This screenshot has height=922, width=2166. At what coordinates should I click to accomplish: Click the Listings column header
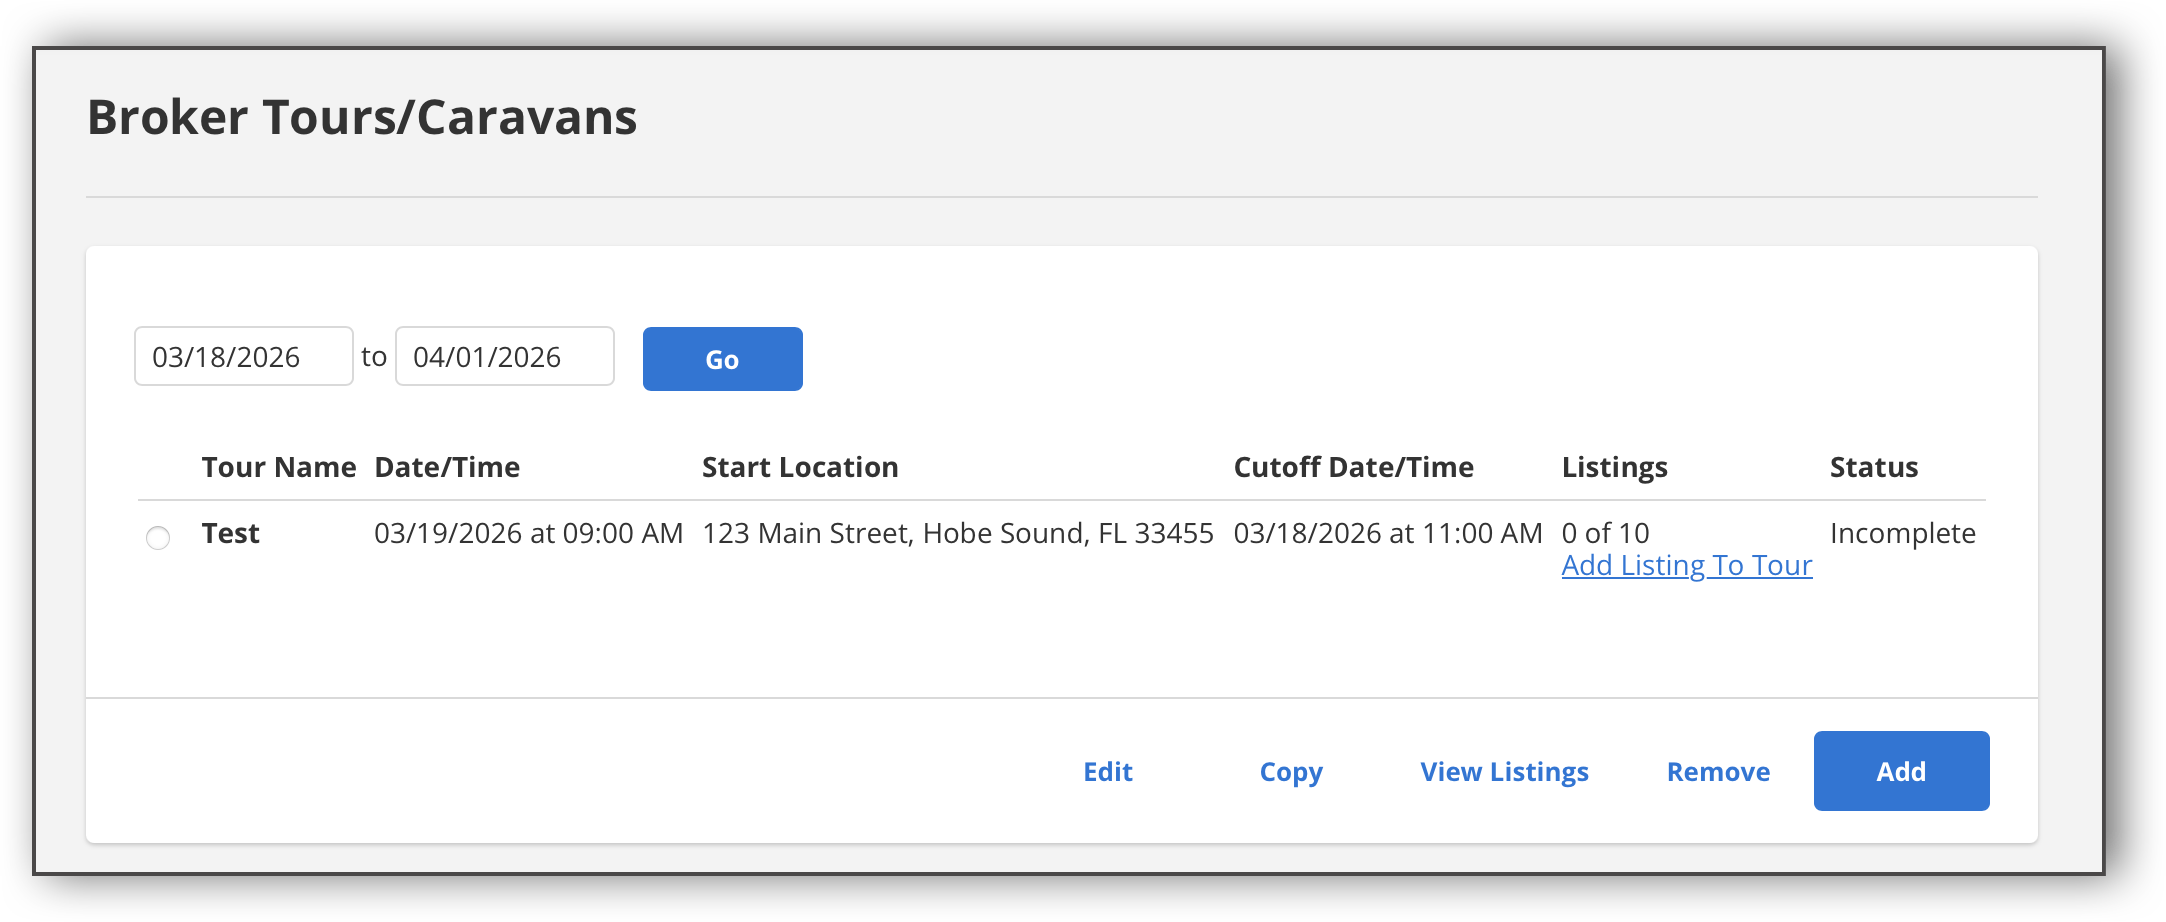click(1615, 467)
